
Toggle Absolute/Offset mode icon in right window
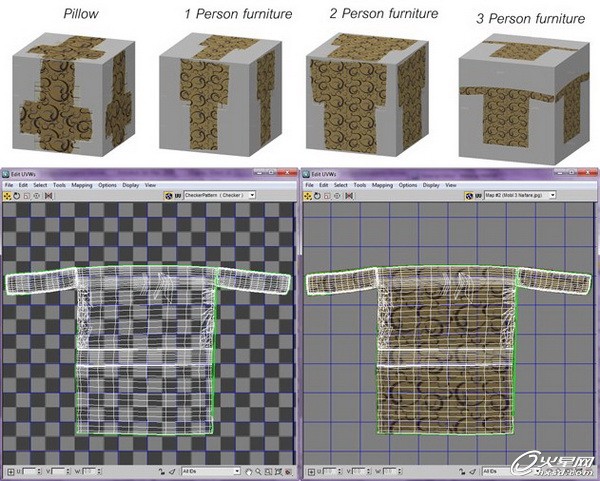(311, 471)
